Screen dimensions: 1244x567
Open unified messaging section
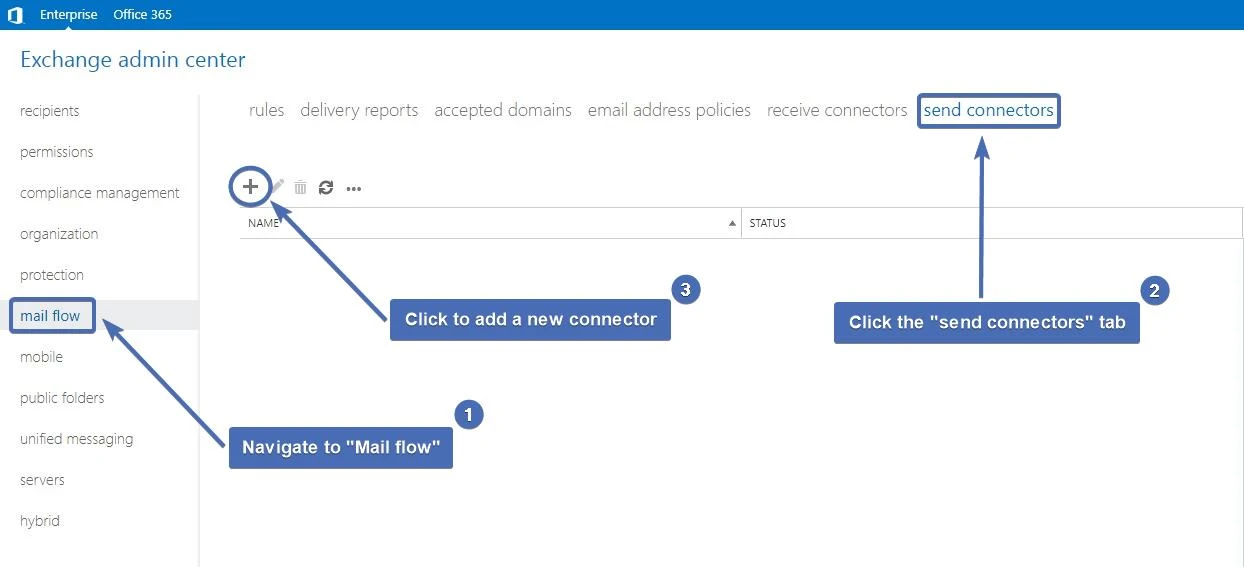[76, 439]
